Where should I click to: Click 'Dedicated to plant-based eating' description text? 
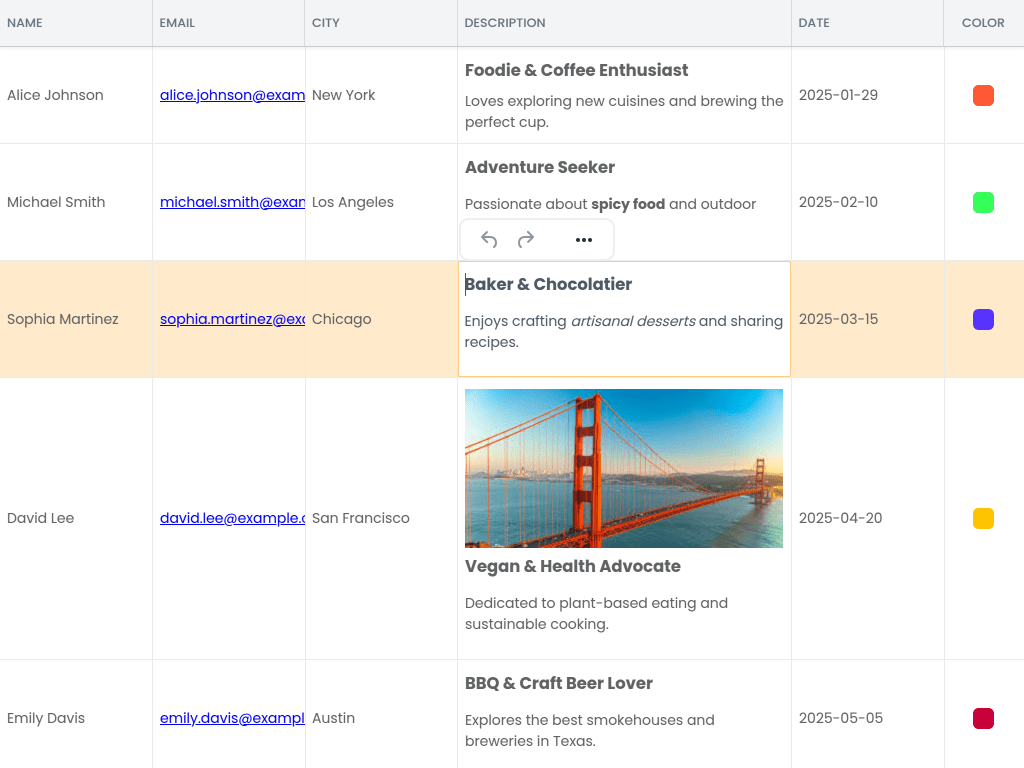pyautogui.click(x=596, y=613)
